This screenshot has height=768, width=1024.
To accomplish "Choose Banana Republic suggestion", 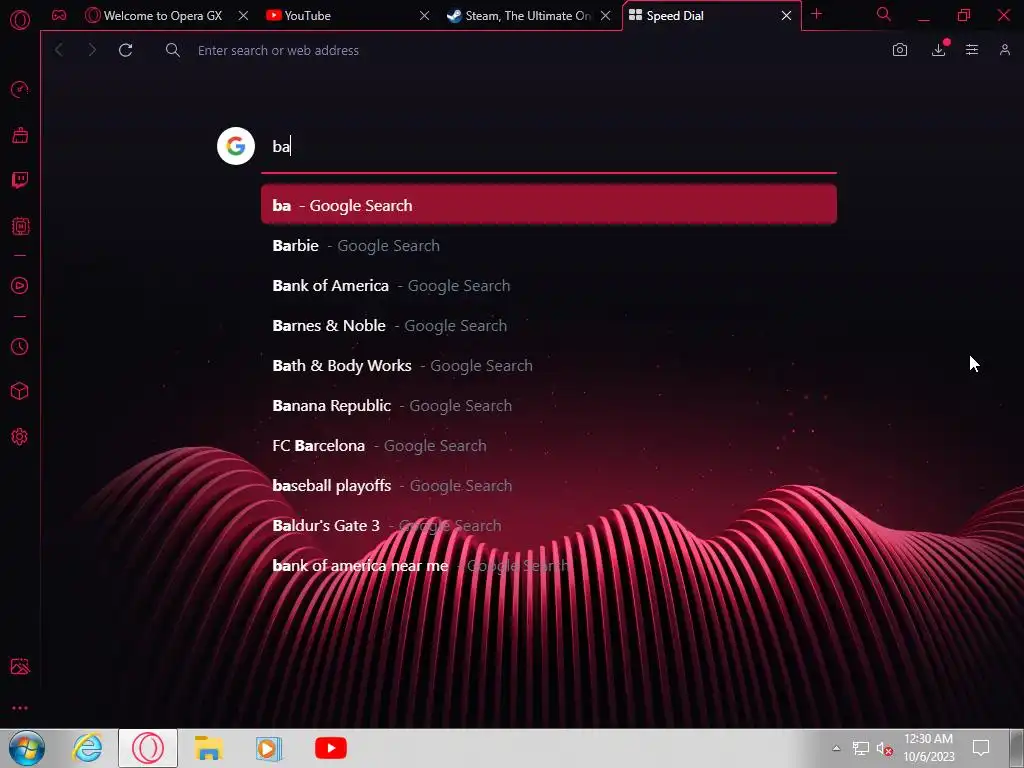I will pyautogui.click(x=549, y=406).
